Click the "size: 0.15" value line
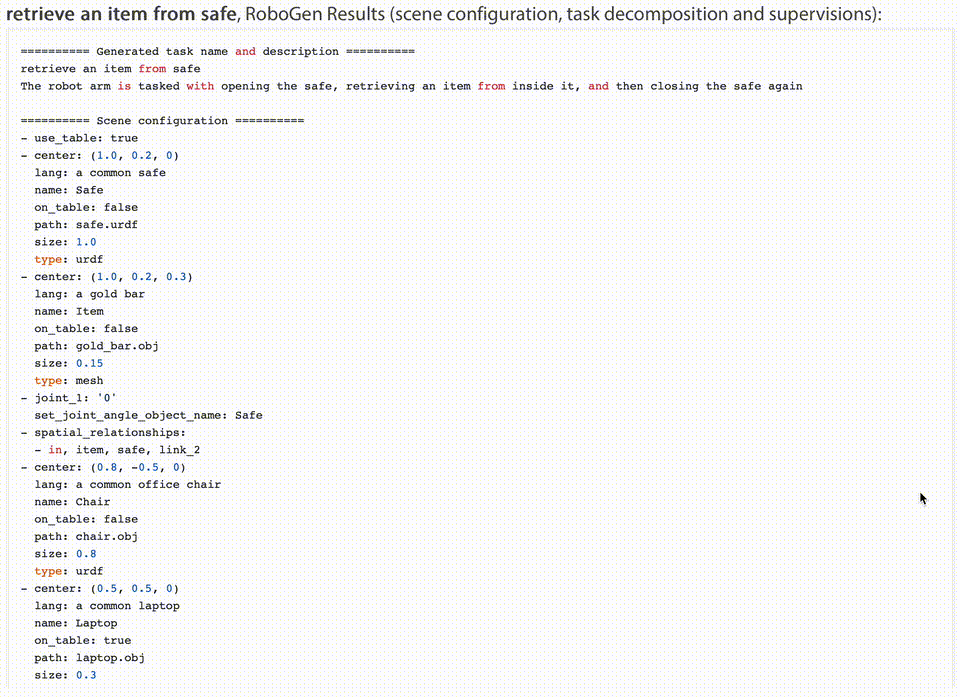This screenshot has height=697, width=960. coord(69,363)
